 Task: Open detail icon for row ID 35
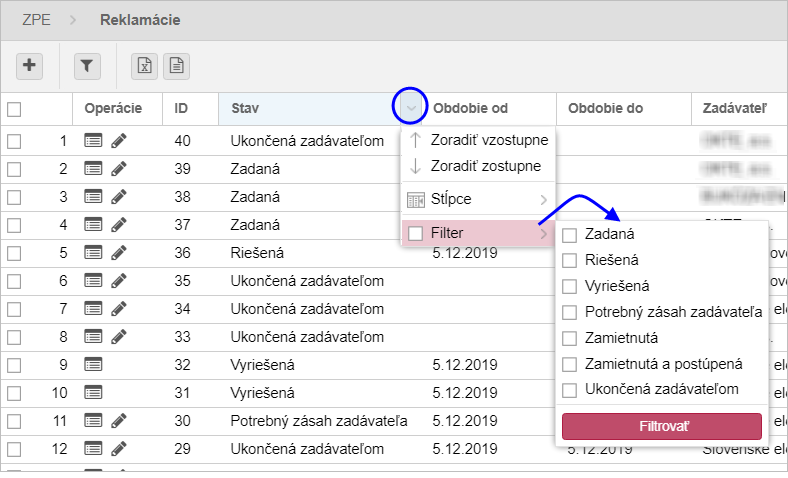(x=93, y=280)
